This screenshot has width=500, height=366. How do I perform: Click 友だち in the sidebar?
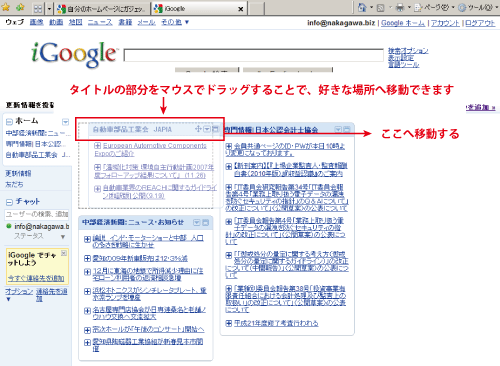(14, 184)
